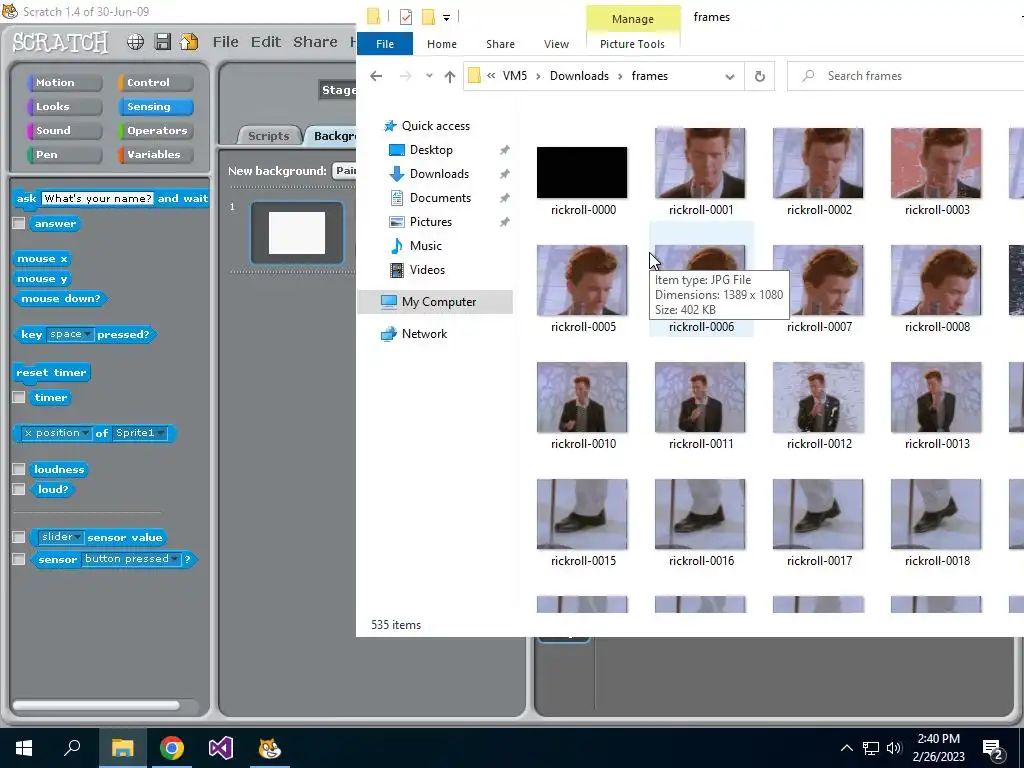Select the rickroll-0000 black thumbnail
1024x768 pixels.
pos(582,172)
